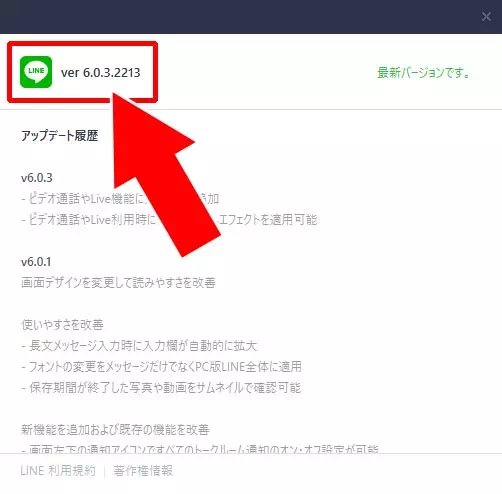The height and width of the screenshot is (494, 502).
Task: Click the 新機能を追加および既存の機能を改善 line
Action: click(115, 430)
